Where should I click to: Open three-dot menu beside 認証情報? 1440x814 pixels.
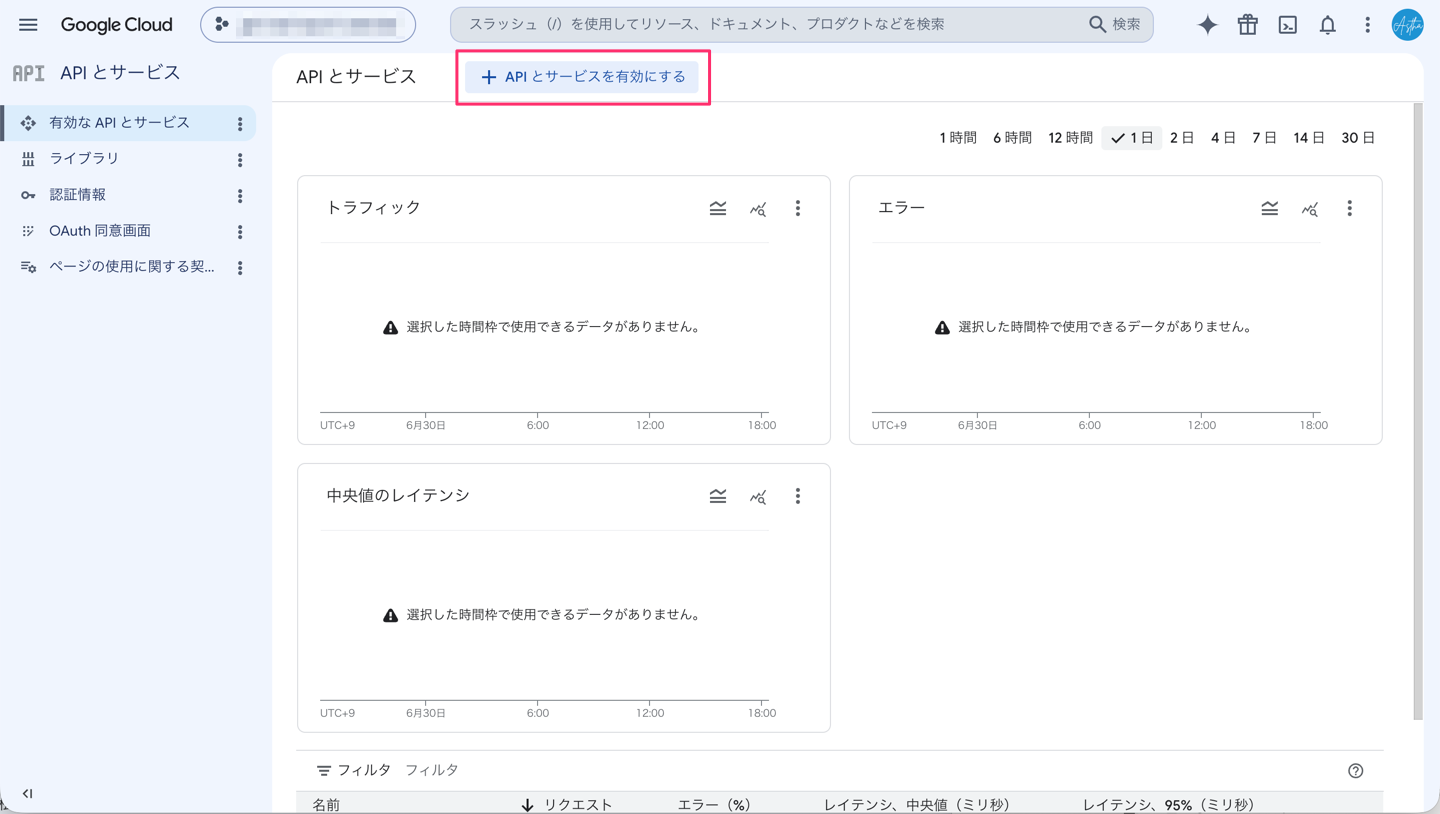click(x=240, y=196)
